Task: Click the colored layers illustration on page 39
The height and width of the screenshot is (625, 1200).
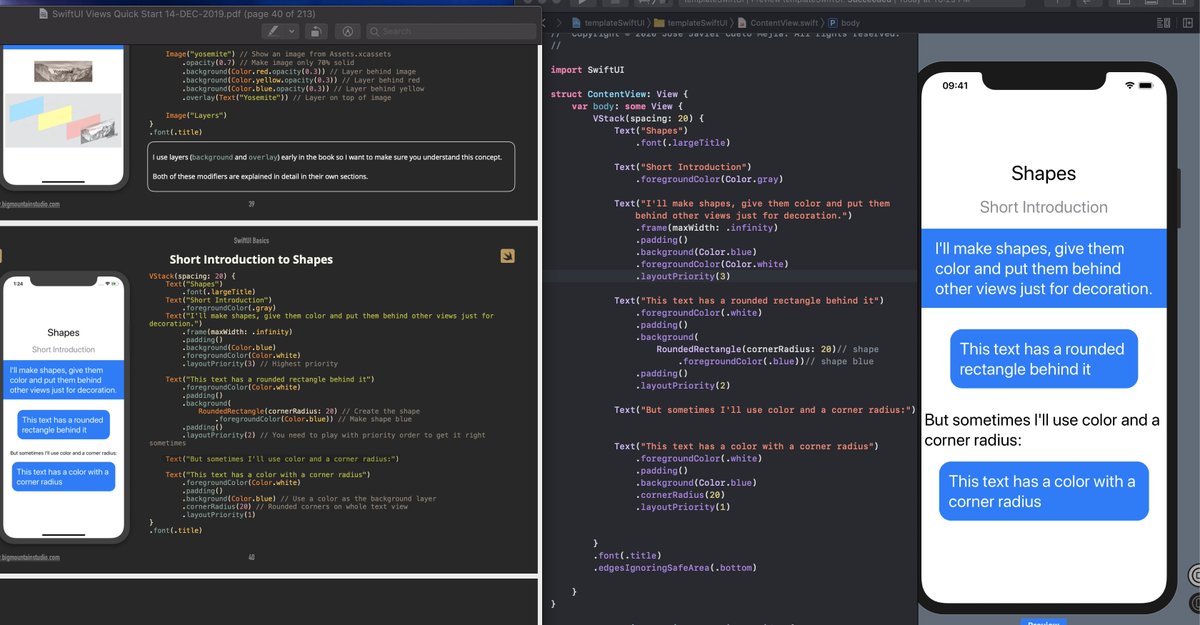Action: coord(63,119)
